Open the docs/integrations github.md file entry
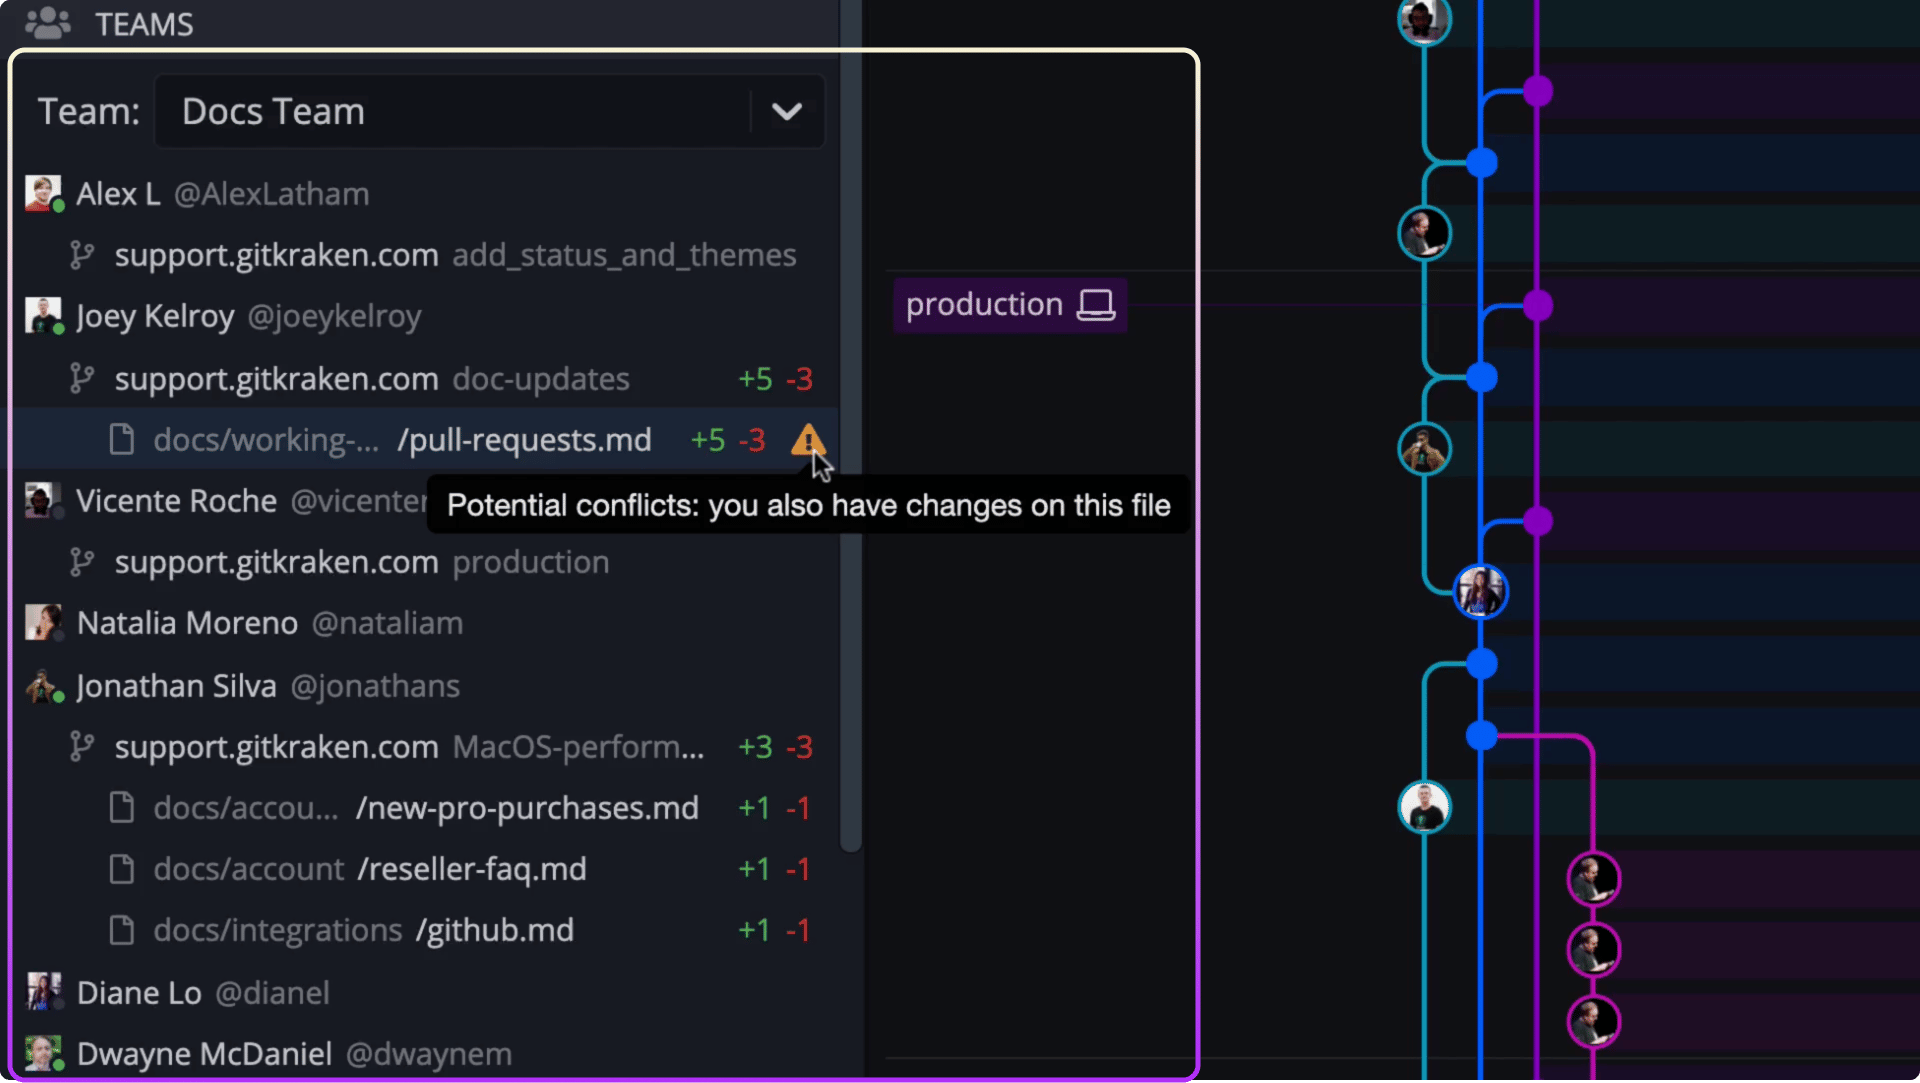Image resolution: width=1920 pixels, height=1083 pixels. pyautogui.click(x=424, y=930)
